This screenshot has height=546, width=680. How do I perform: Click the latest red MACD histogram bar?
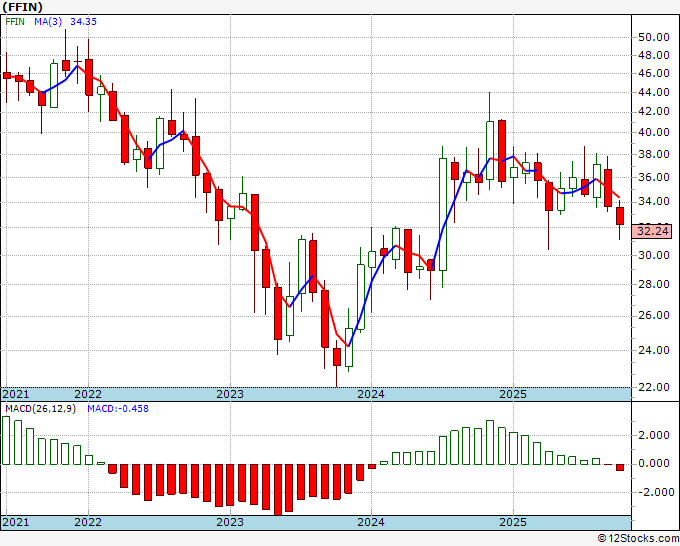tap(620, 468)
